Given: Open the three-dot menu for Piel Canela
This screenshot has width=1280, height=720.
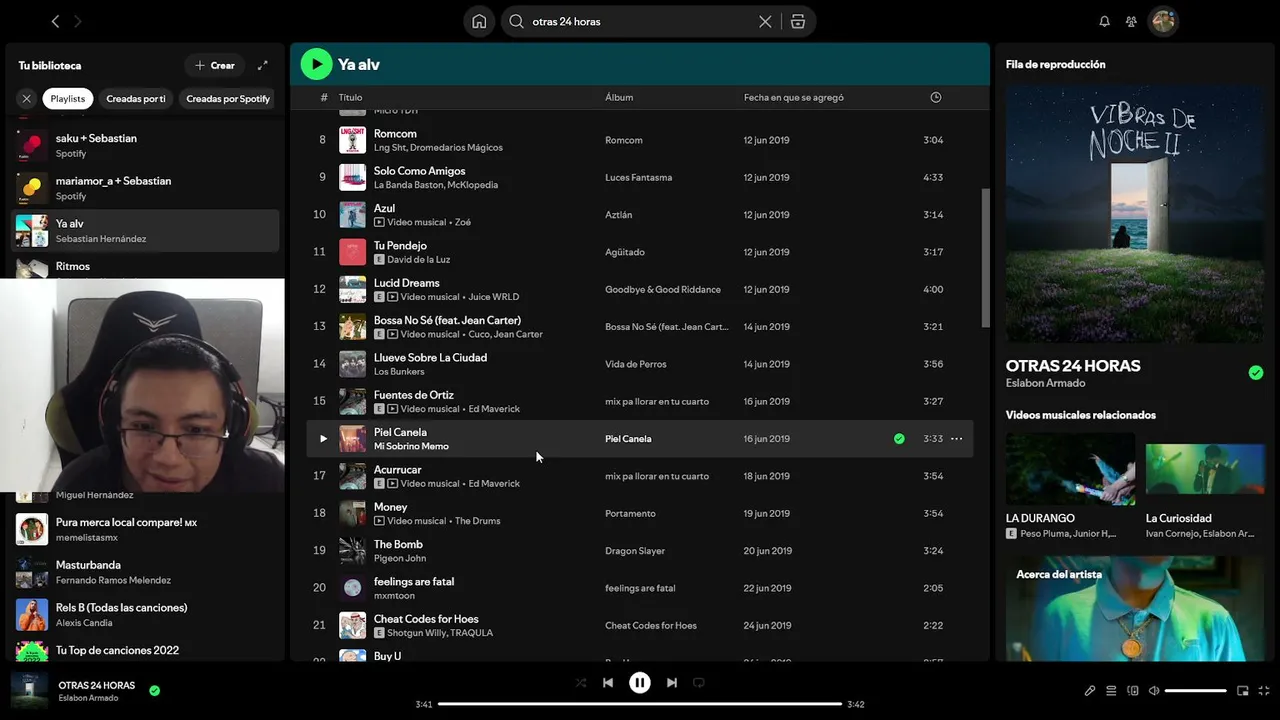Looking at the screenshot, I should [x=957, y=439].
